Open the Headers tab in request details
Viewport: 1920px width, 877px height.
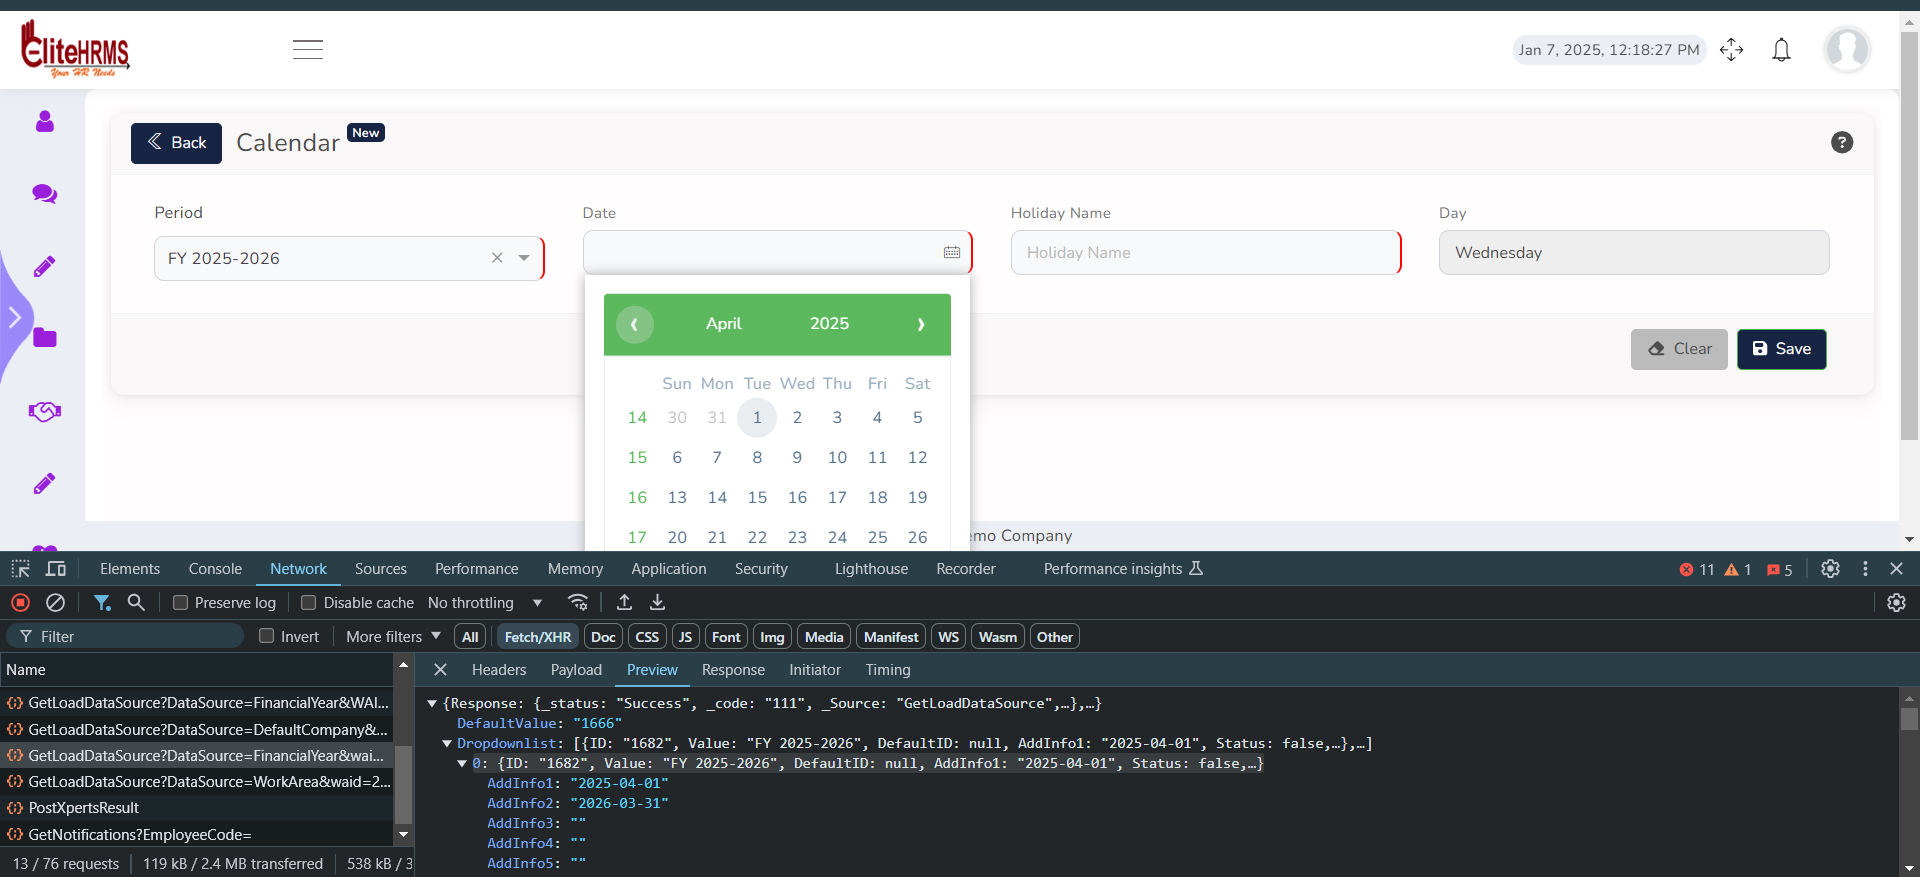(x=498, y=670)
